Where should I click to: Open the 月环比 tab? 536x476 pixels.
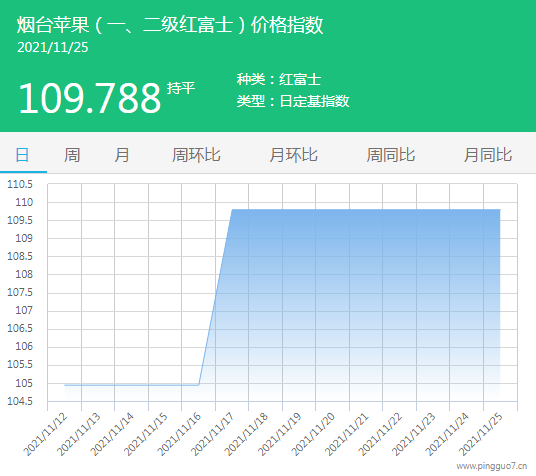coord(293,155)
